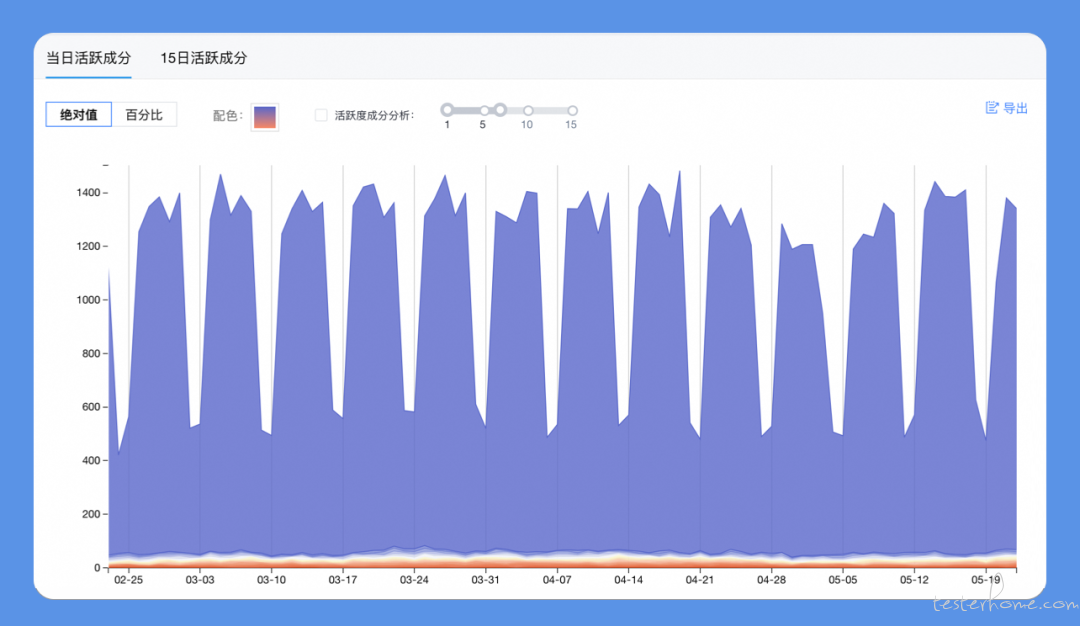This screenshot has width=1080, height=626.
Task: Enable the 活跃度成分分析 checkbox
Action: [x=321, y=115]
